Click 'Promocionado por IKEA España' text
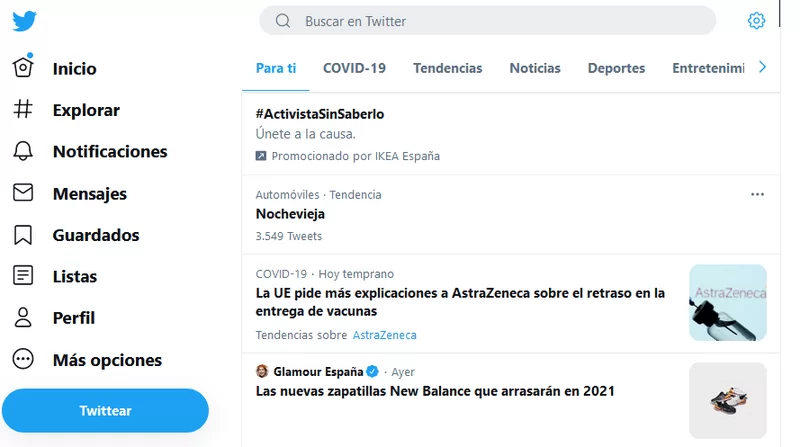The image size is (800, 447). 356,156
